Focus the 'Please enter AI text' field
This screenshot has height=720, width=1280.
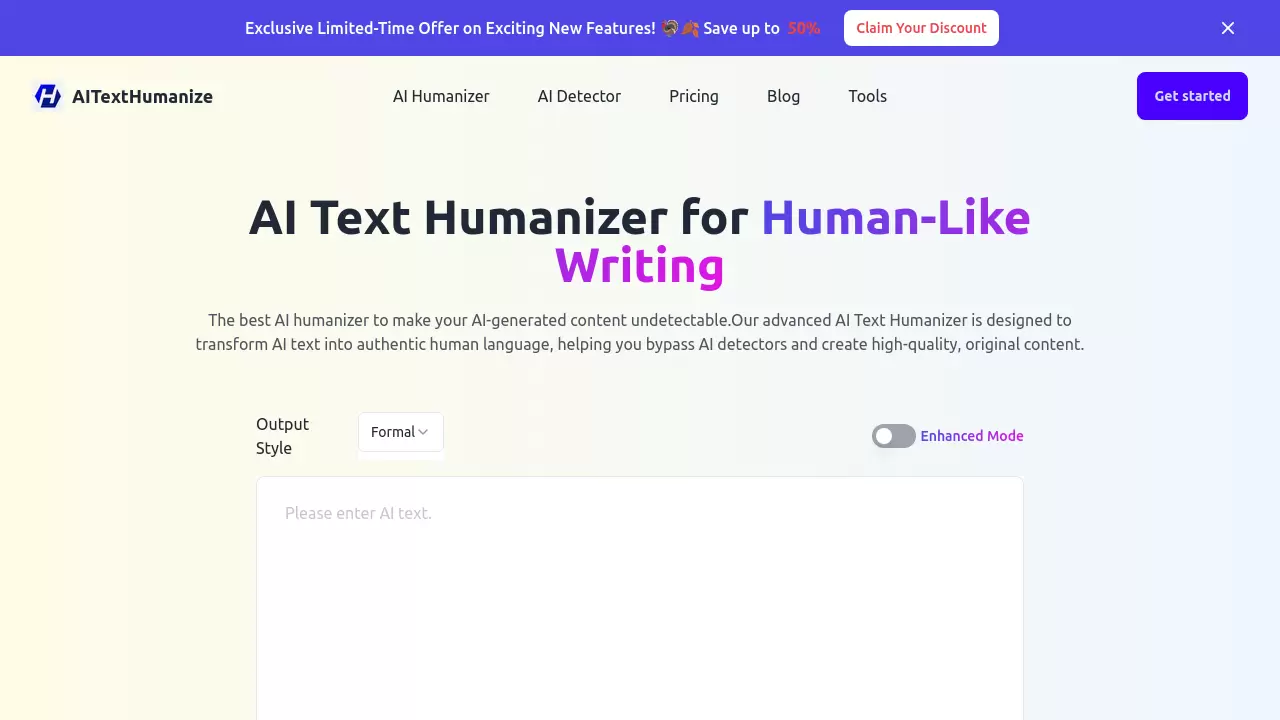click(x=640, y=598)
